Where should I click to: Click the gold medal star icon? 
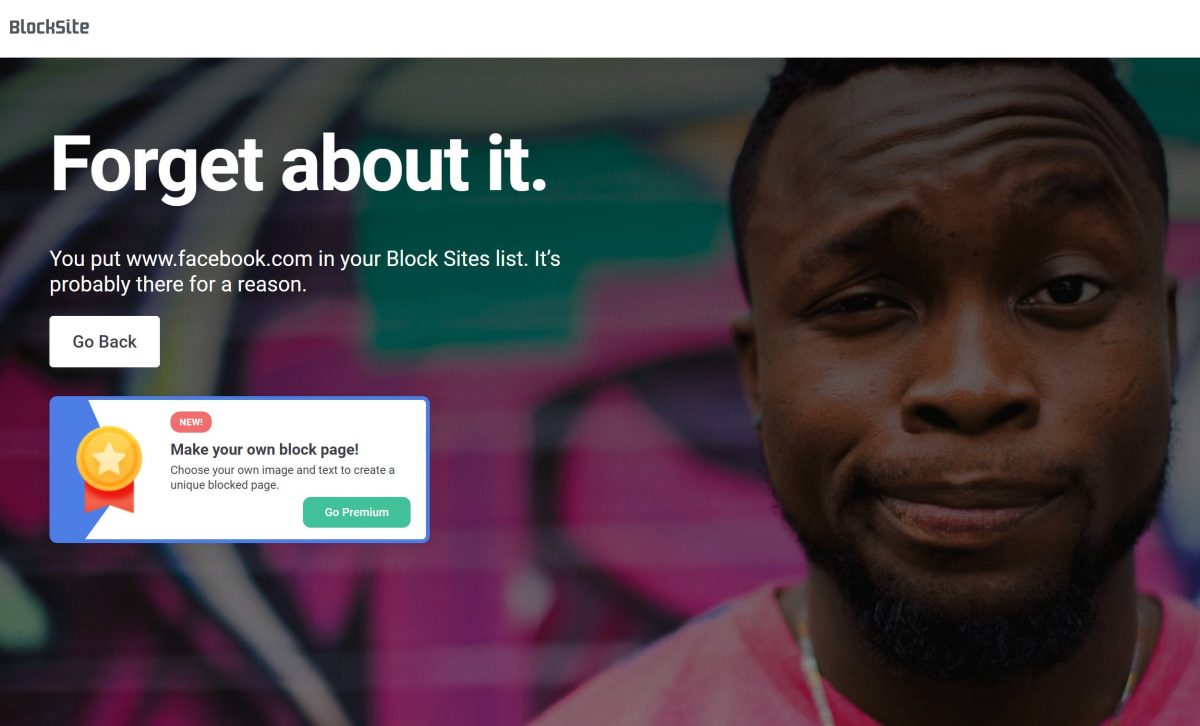pyautogui.click(x=109, y=459)
